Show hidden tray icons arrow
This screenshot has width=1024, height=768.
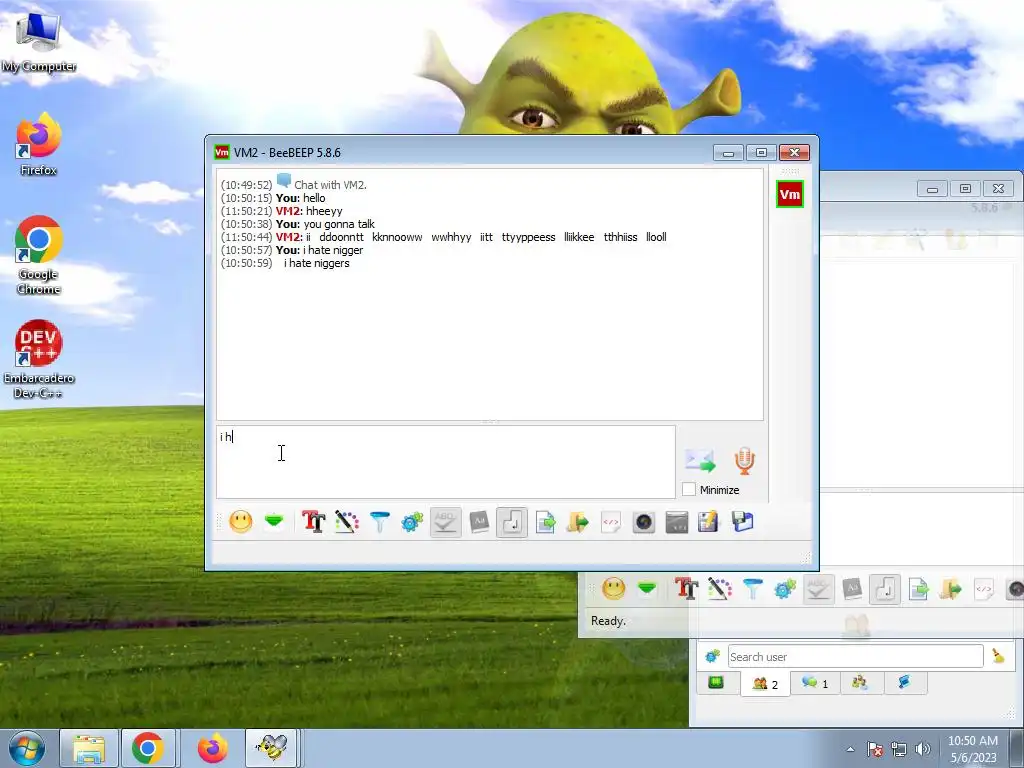click(850, 749)
